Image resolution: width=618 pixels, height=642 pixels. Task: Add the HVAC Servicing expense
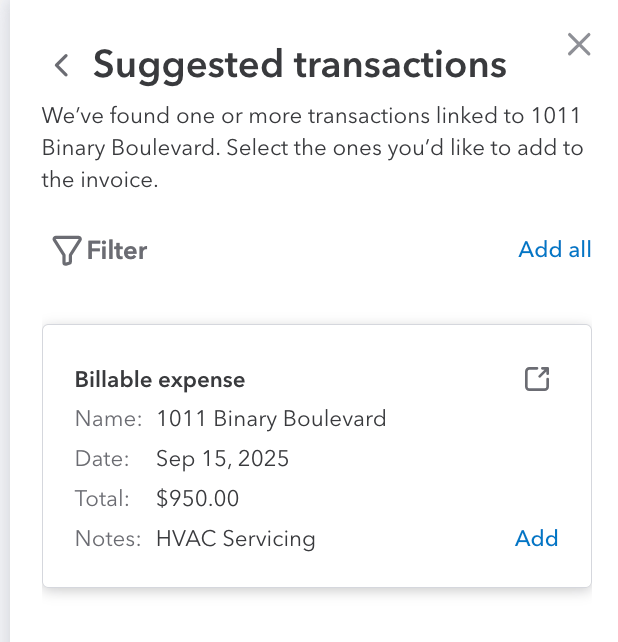pos(536,538)
